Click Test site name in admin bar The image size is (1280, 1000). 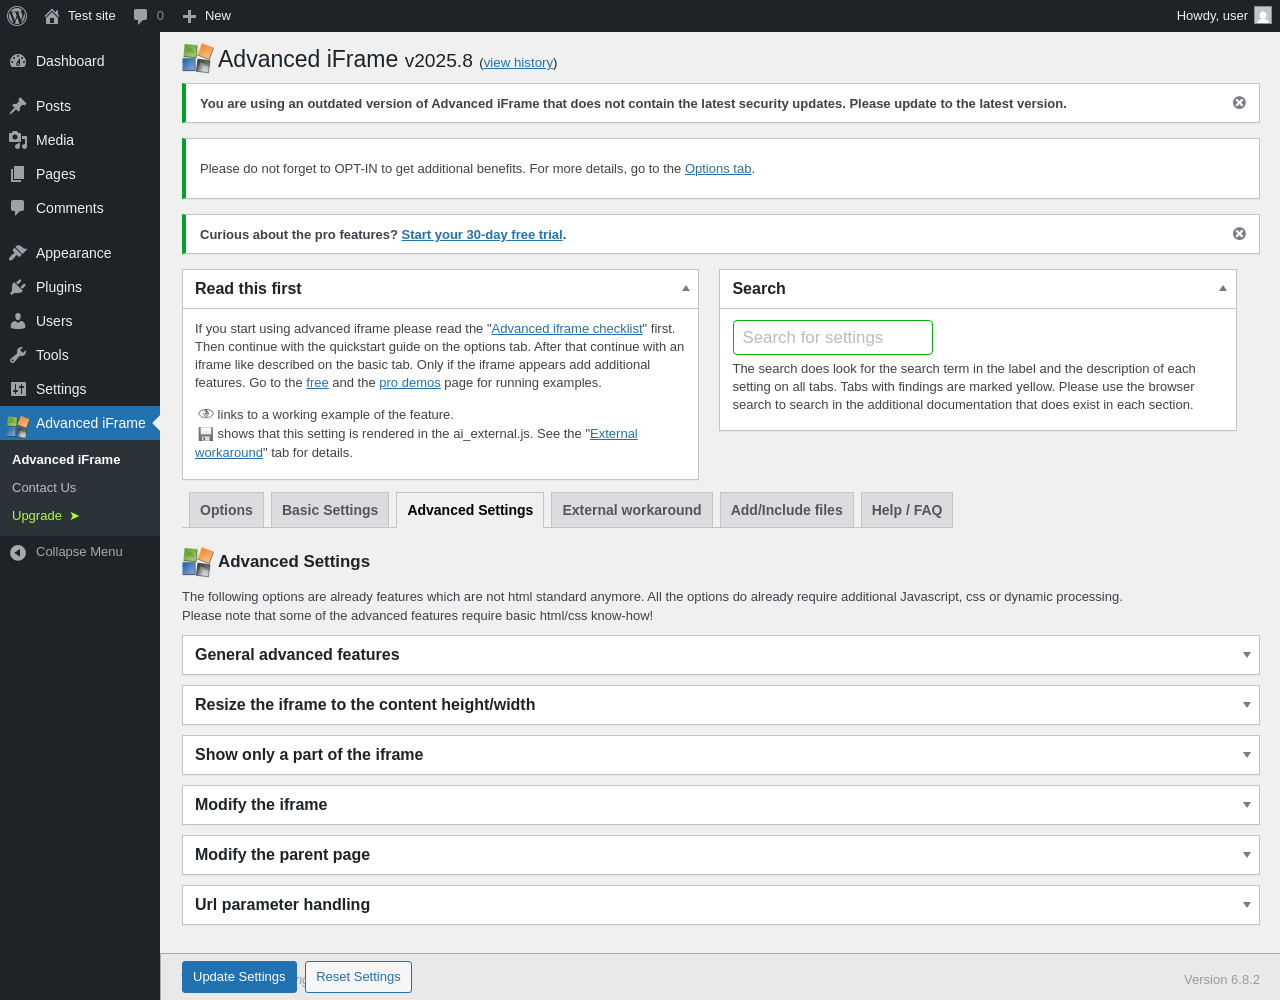[x=92, y=16]
